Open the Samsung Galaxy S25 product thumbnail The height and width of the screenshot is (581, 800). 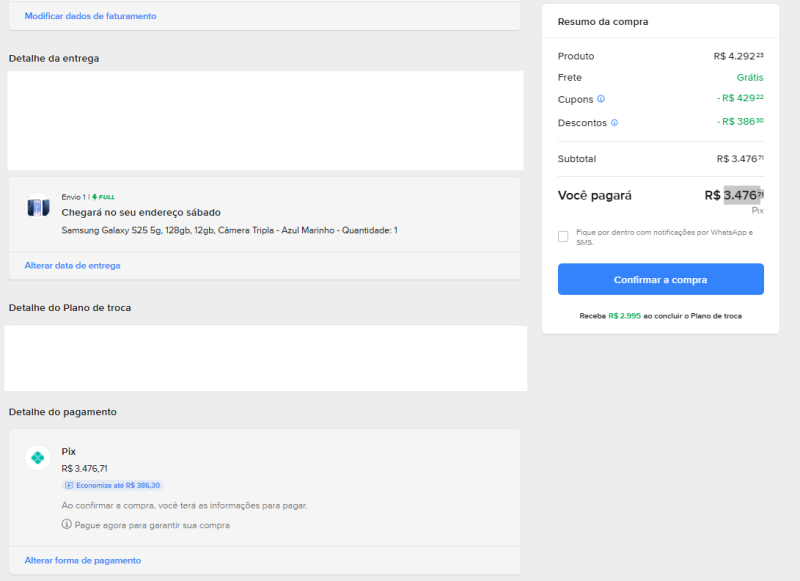coord(38,207)
